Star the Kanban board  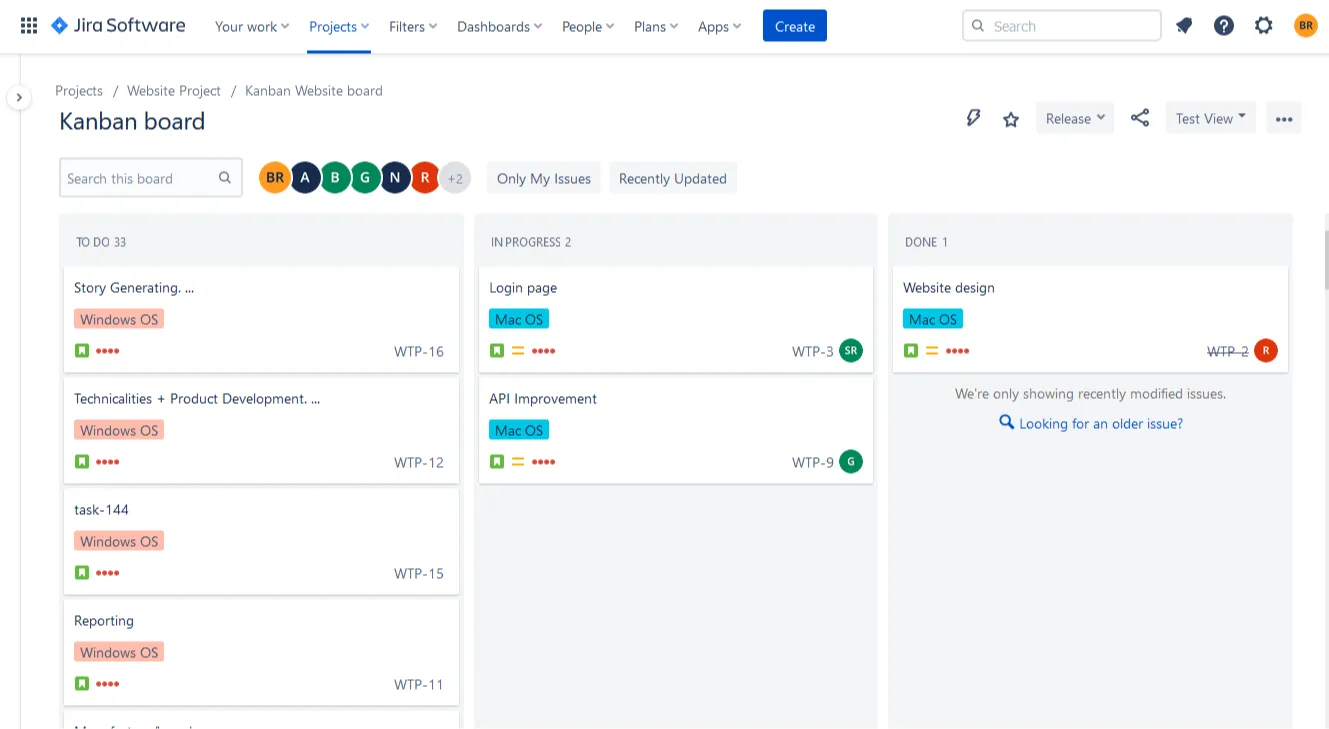[1010, 118]
